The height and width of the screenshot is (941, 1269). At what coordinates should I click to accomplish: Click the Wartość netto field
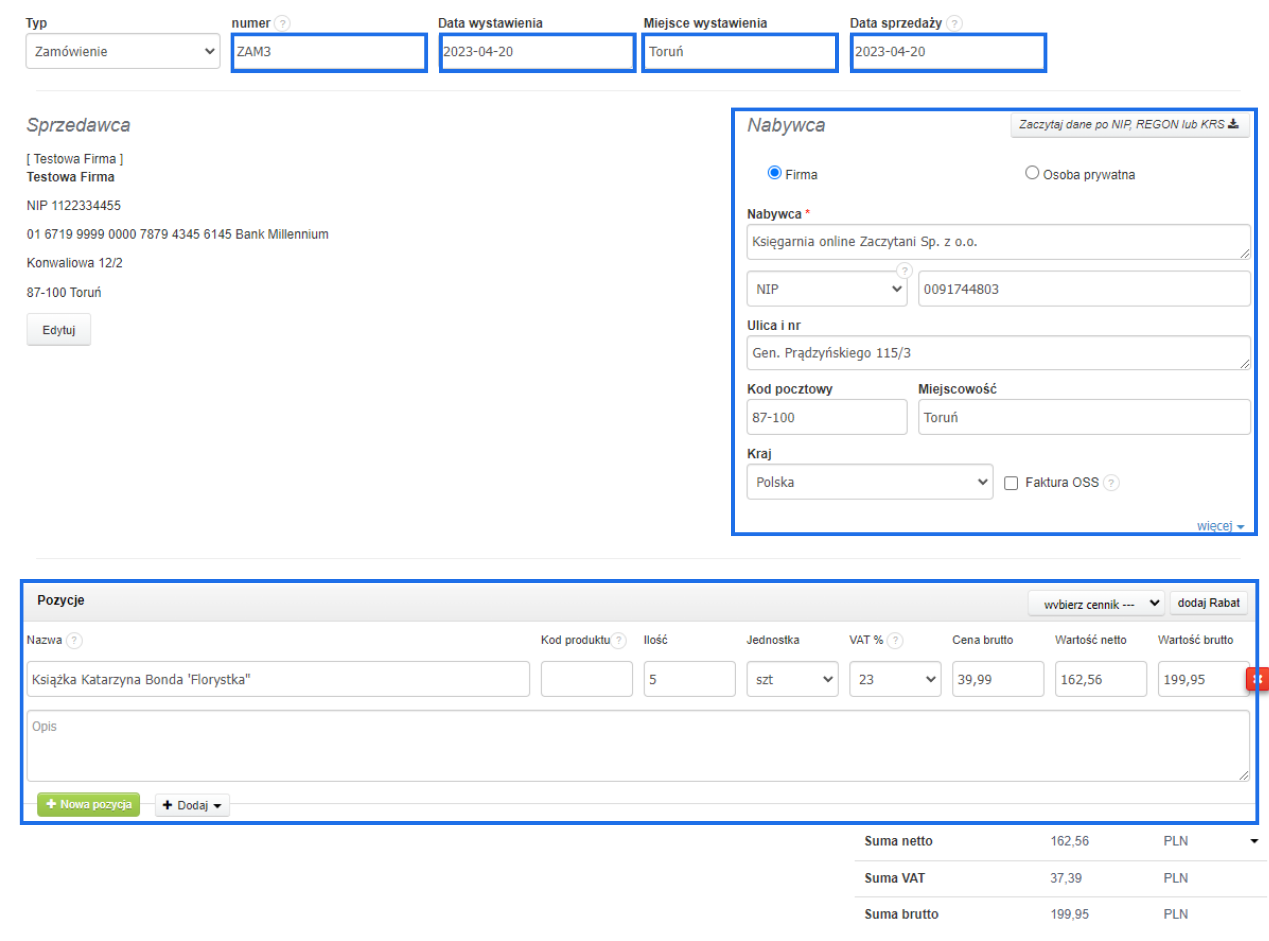(x=1101, y=679)
